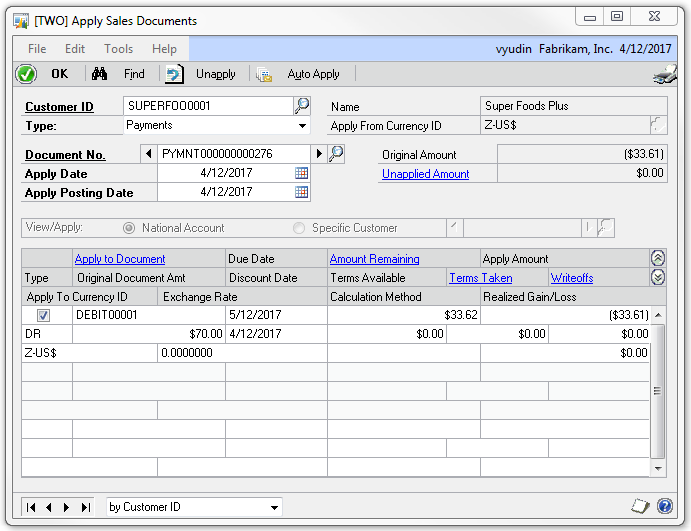Screen dimensions: 691x531
Task: Open the Edit menu
Action: click(x=75, y=49)
